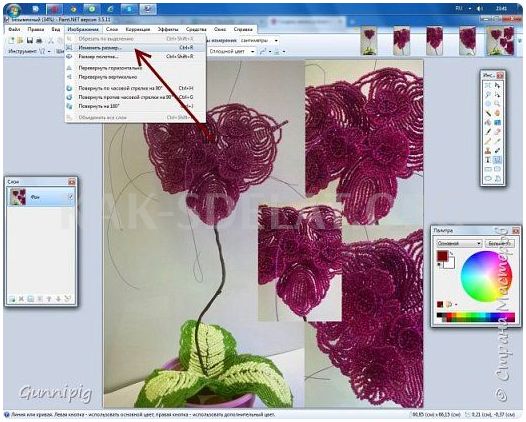
Task: Select the Text tool in tools panel
Action: coord(488,160)
